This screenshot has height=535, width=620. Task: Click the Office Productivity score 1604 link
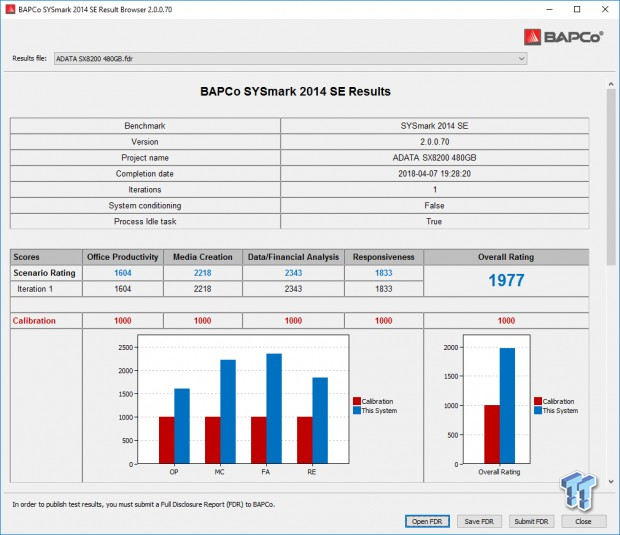(120, 272)
